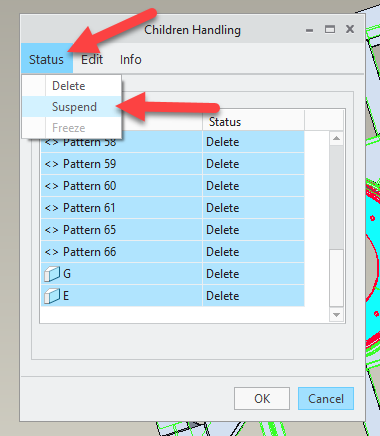Viewport: 380px width, 436px height.
Task: Click the pattern icon next to Pattern 60
Action: (52, 186)
